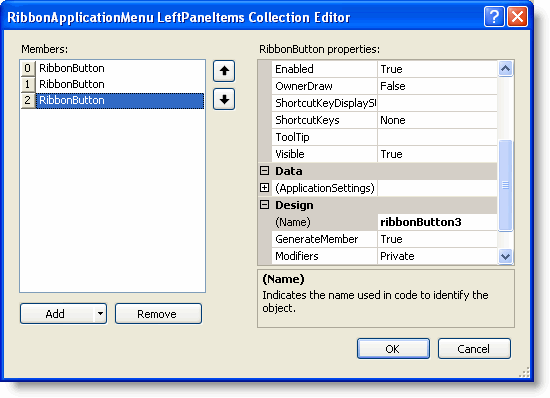Close the Collection Editor dialog

[x=517, y=16]
